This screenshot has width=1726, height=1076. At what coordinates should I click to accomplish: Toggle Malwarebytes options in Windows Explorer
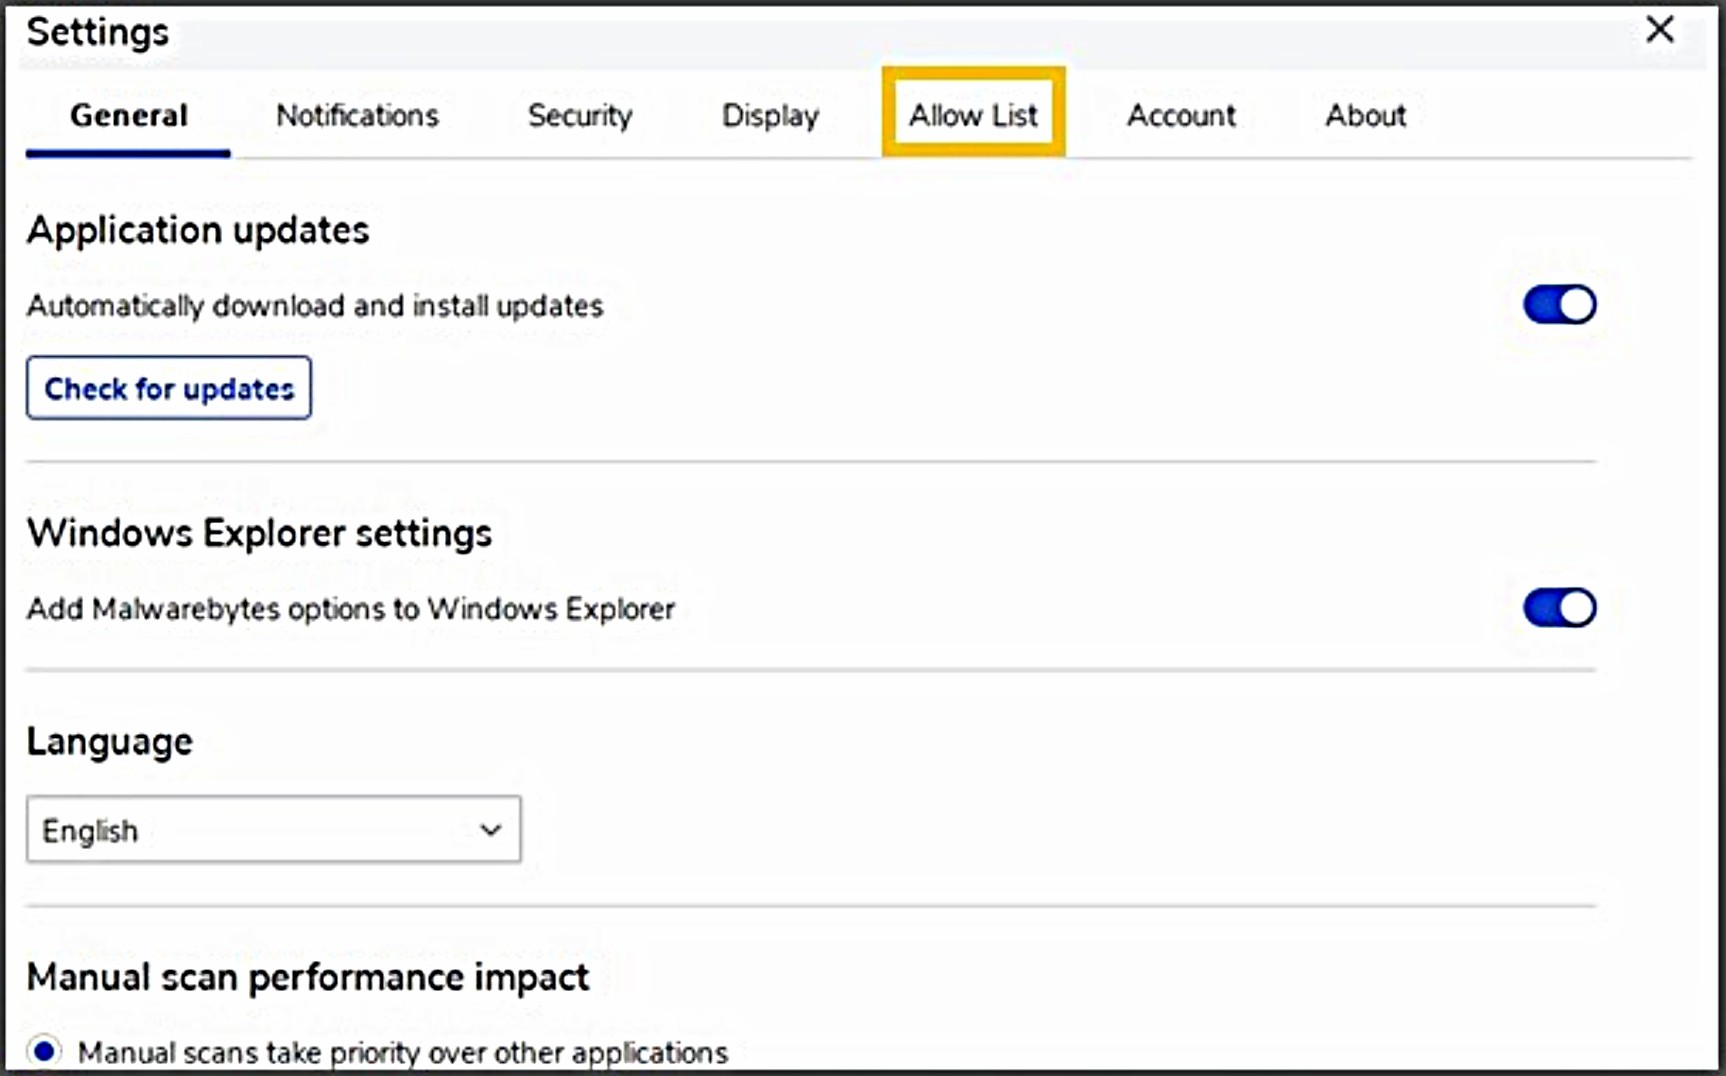coord(1559,608)
